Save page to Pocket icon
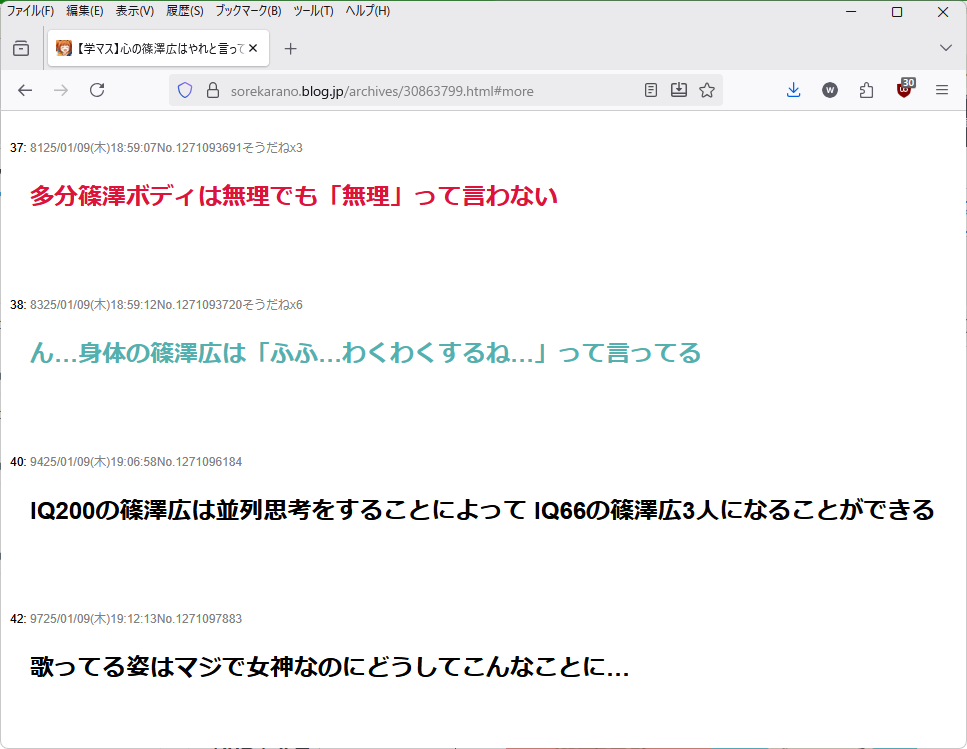The image size is (967, 749). coord(679,90)
